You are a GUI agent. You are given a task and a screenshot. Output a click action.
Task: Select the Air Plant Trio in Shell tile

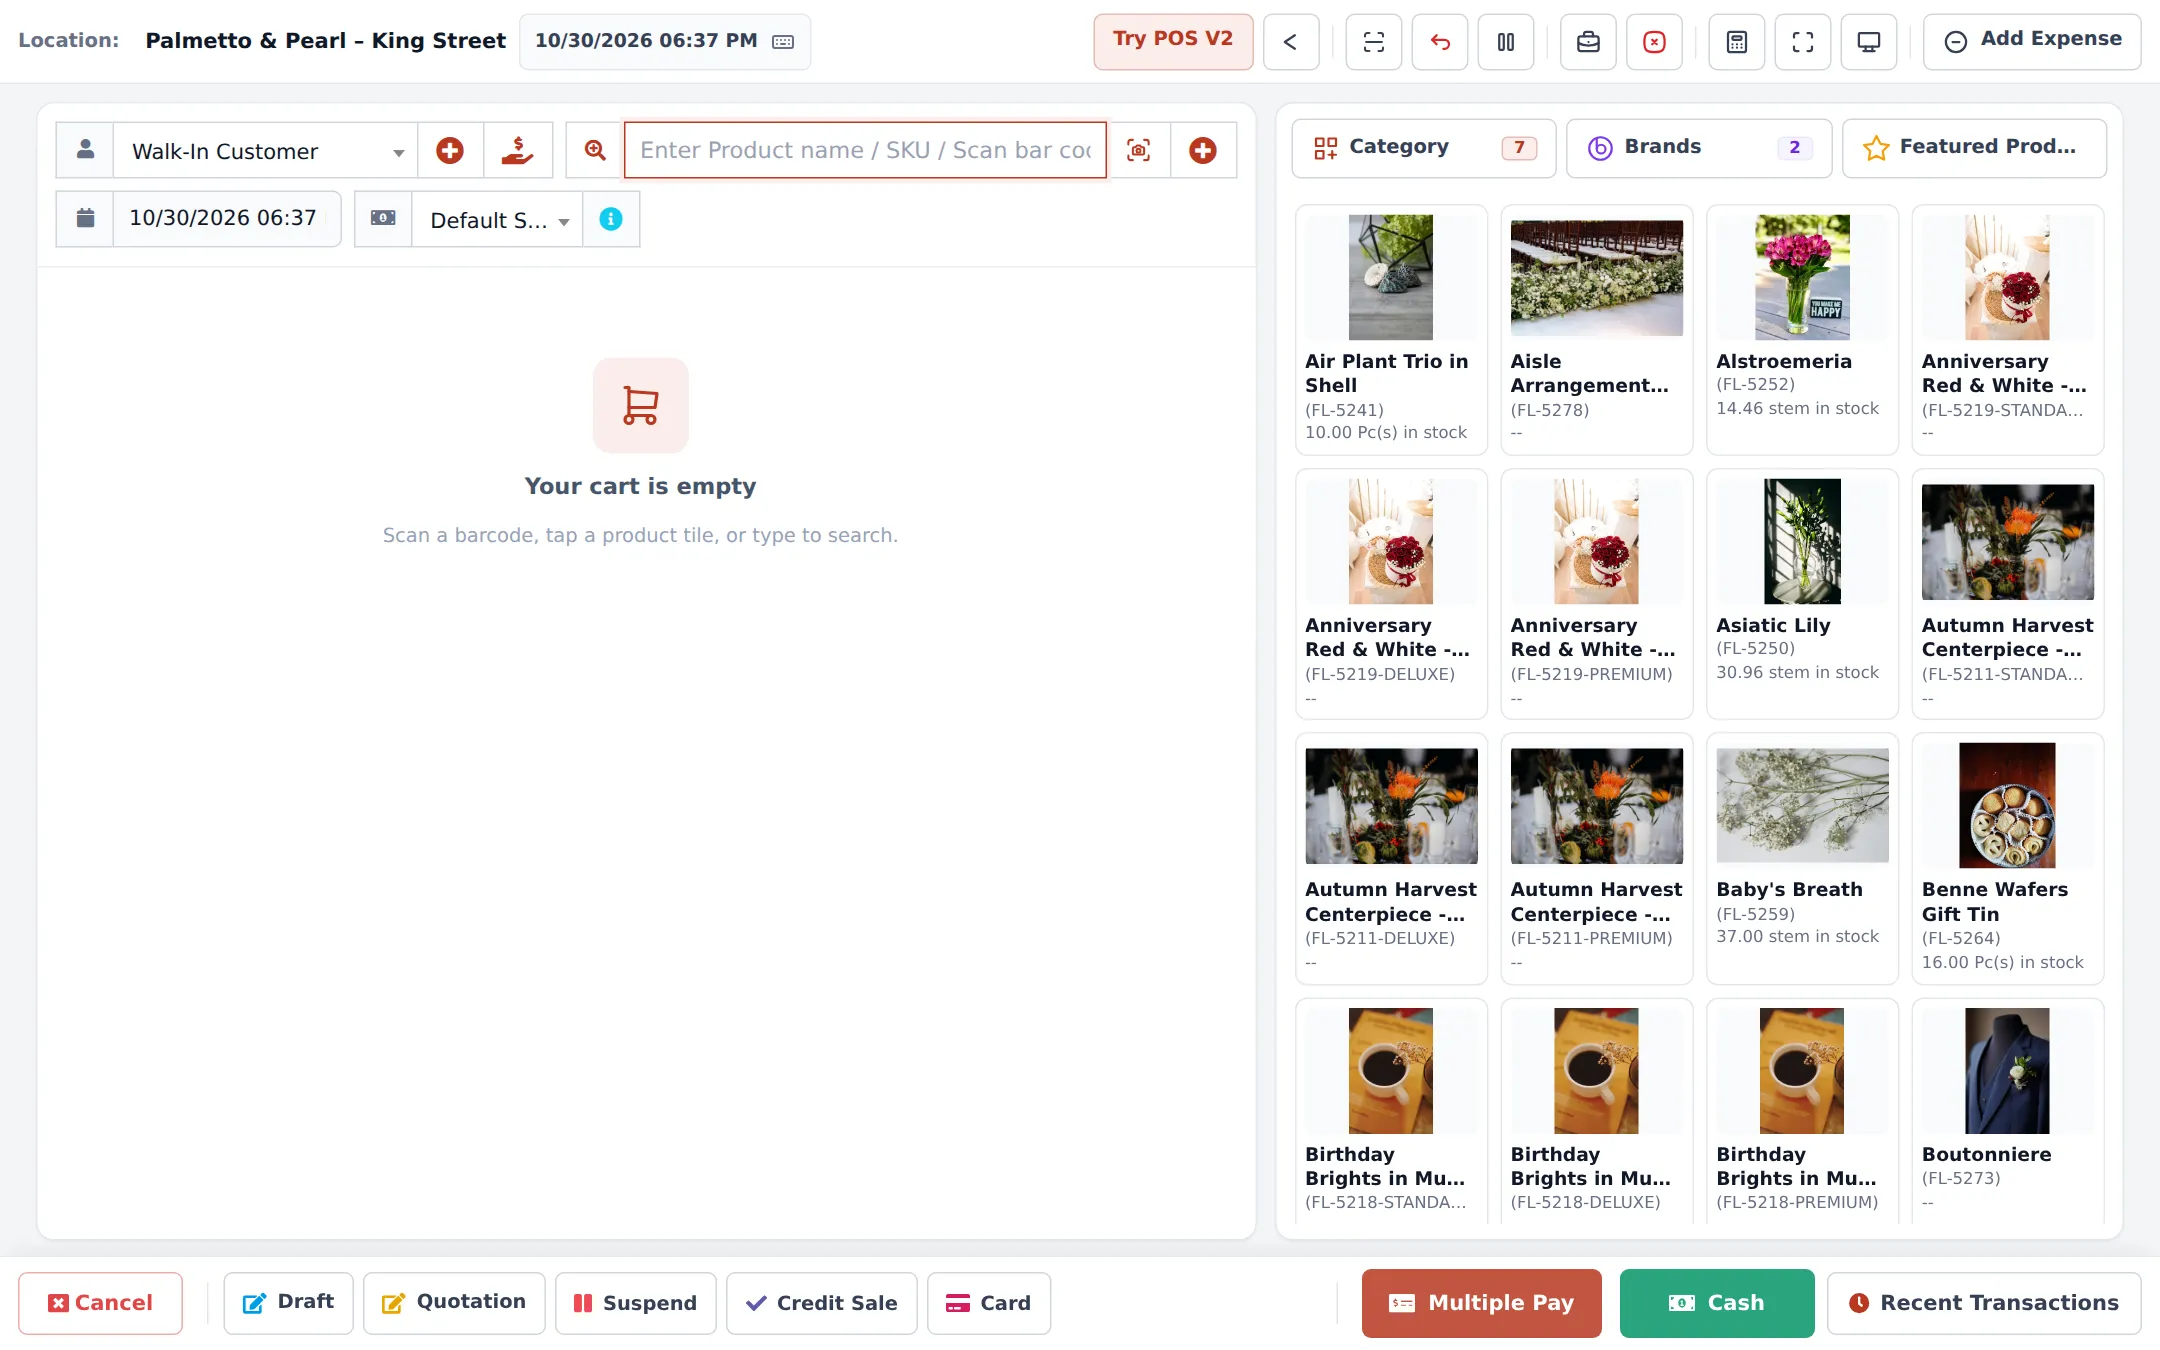tap(1391, 330)
